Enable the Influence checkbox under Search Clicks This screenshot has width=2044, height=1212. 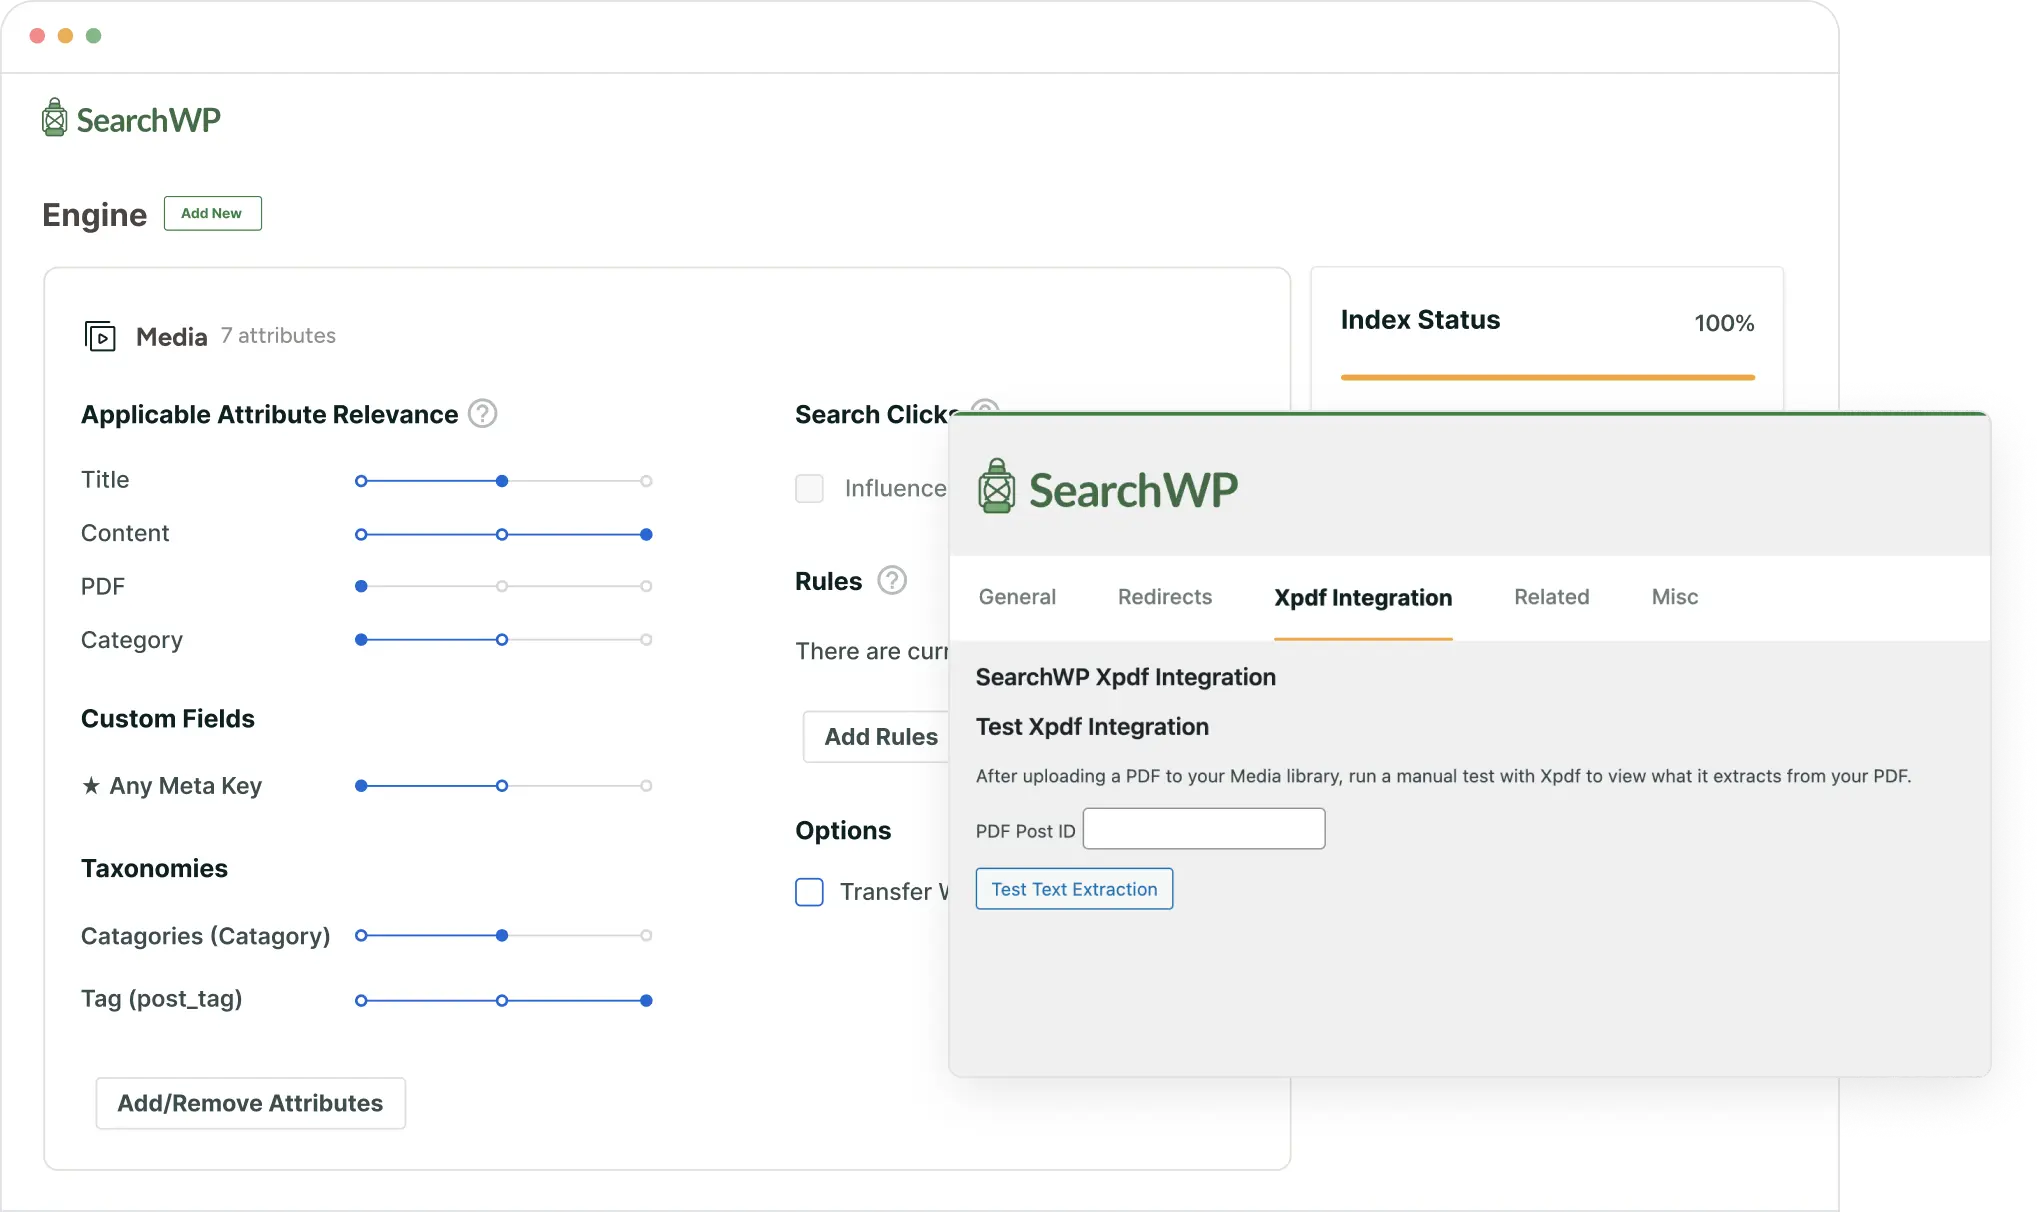coord(809,488)
